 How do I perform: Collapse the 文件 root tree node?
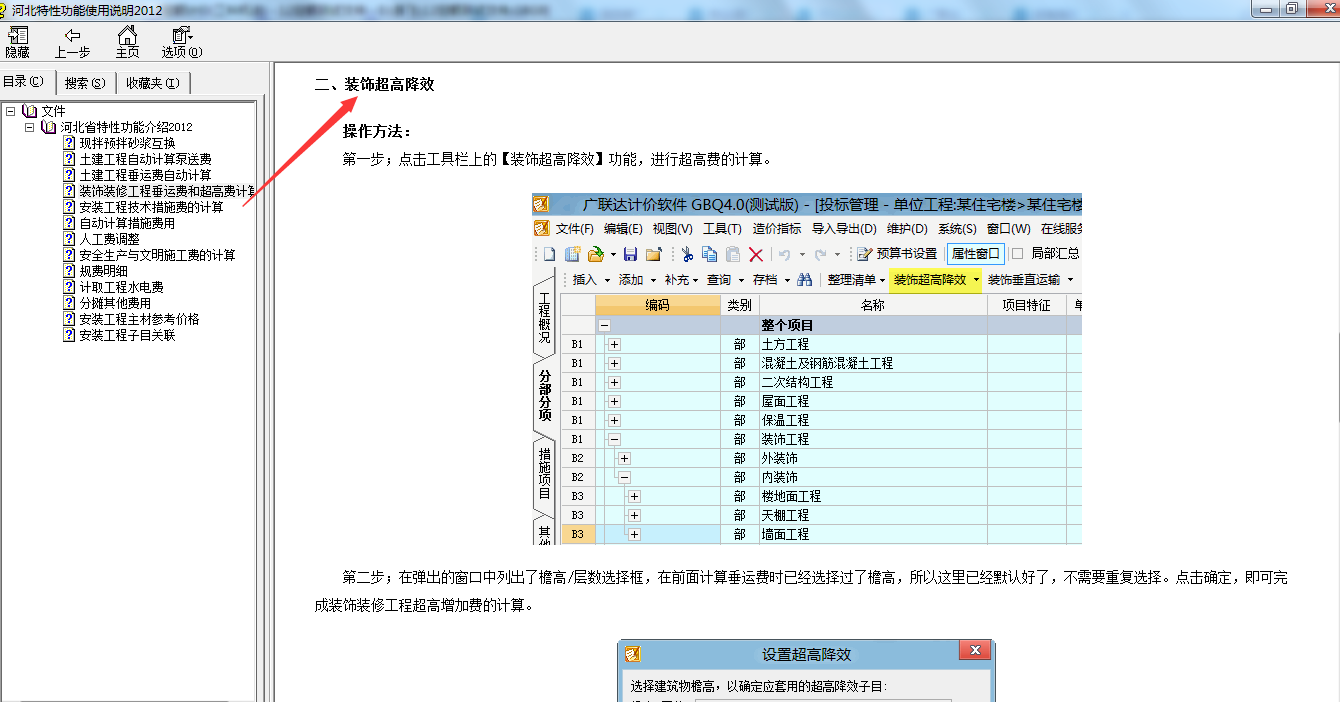[10, 111]
